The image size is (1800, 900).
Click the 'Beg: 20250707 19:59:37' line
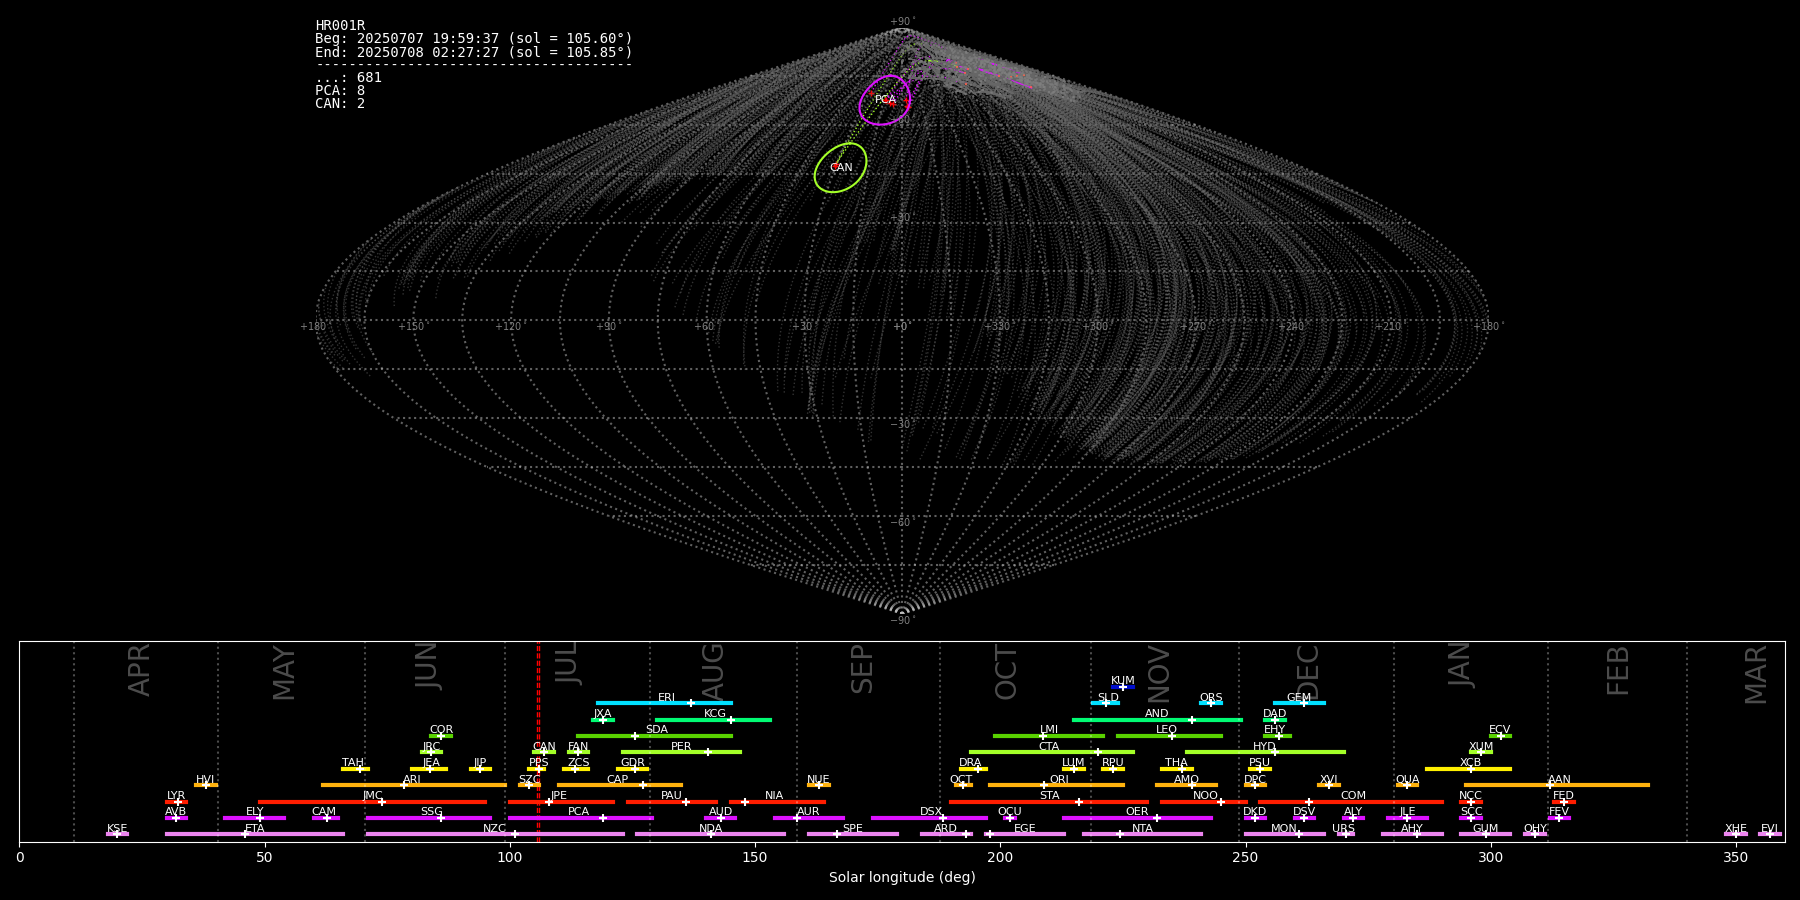pyautogui.click(x=474, y=39)
